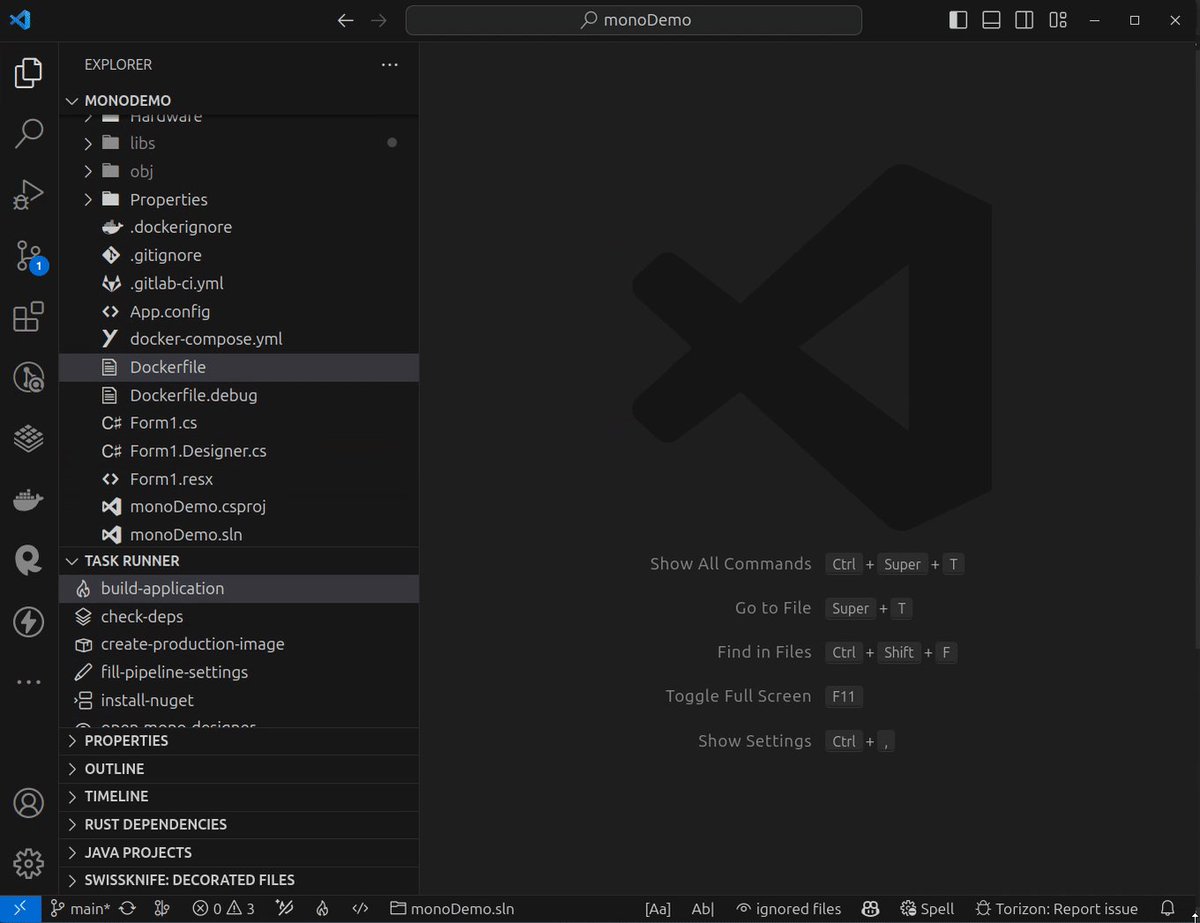Click the Spell status bar item
This screenshot has height=923, width=1200.
coord(927,909)
